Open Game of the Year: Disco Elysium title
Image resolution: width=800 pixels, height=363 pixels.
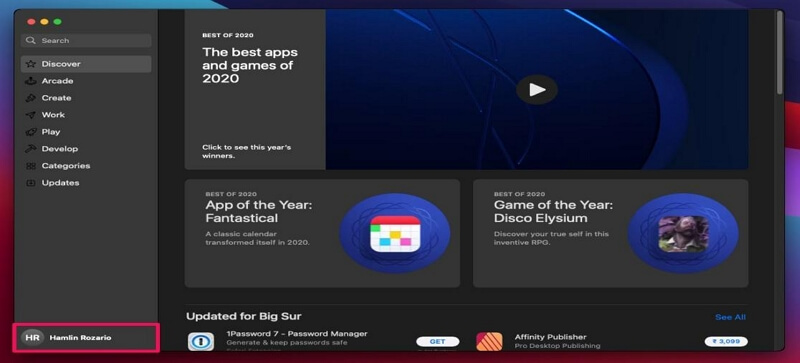pyautogui.click(x=554, y=211)
